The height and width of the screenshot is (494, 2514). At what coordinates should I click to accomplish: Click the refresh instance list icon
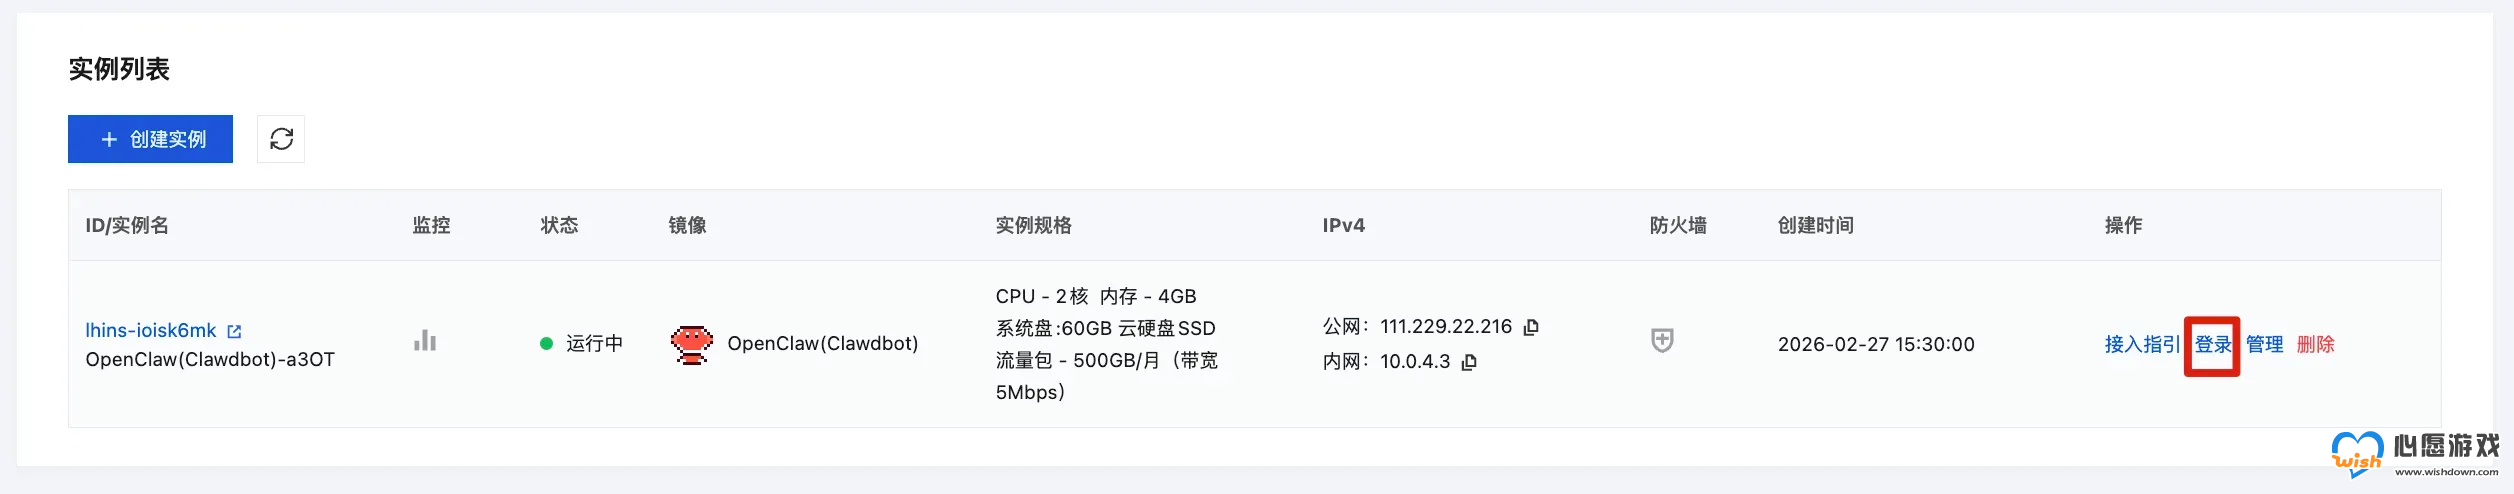click(x=281, y=139)
